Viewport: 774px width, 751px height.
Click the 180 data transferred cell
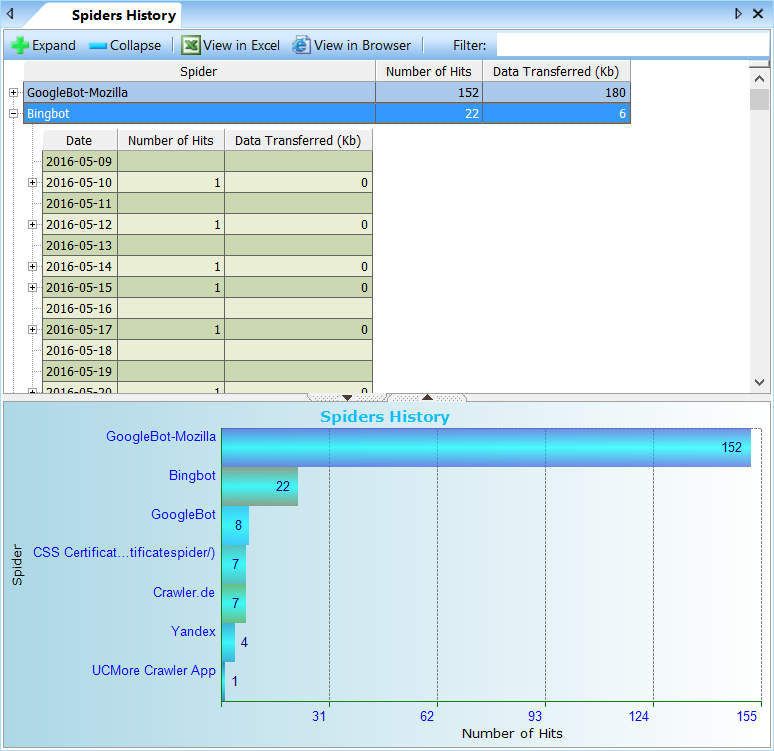tap(556, 92)
